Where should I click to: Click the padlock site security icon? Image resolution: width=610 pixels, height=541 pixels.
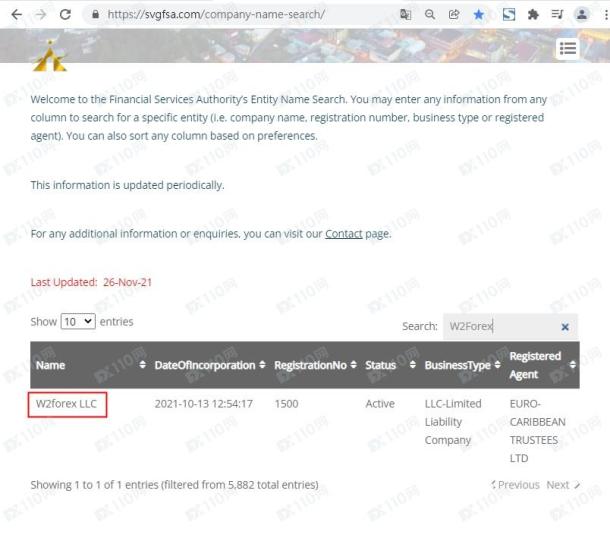[x=95, y=14]
